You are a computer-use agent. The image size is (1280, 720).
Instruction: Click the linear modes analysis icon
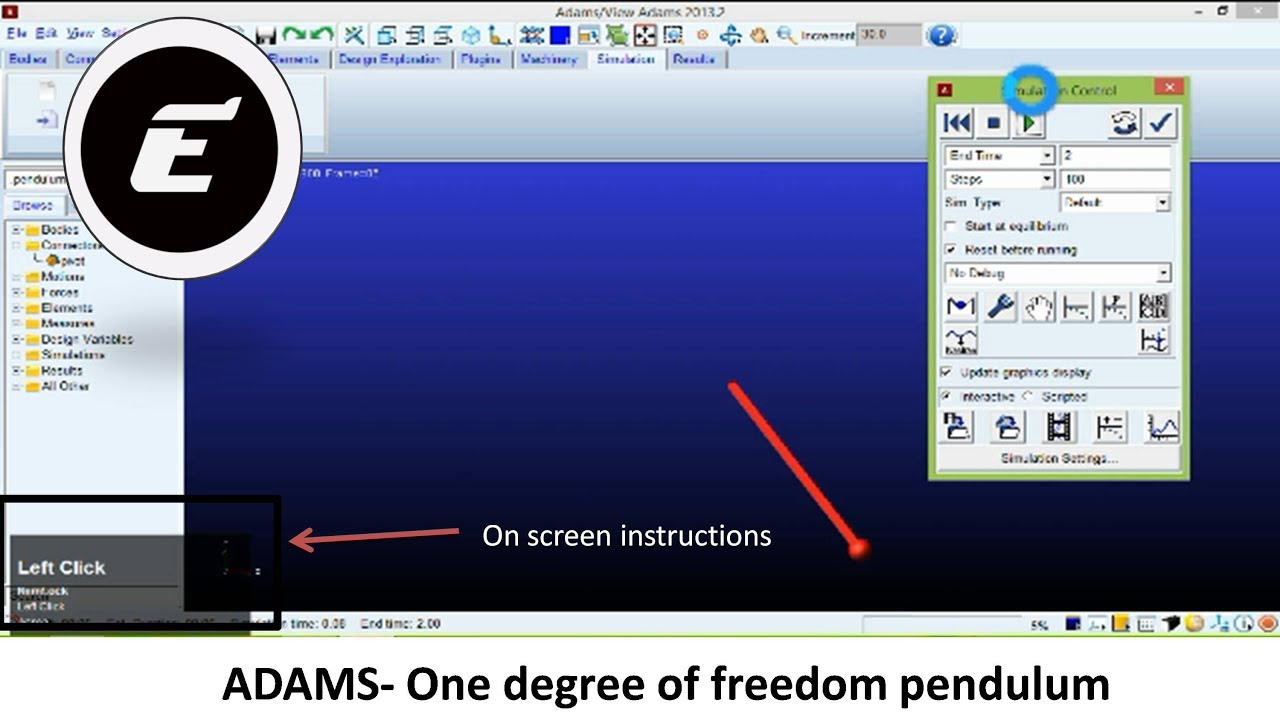(1077, 307)
